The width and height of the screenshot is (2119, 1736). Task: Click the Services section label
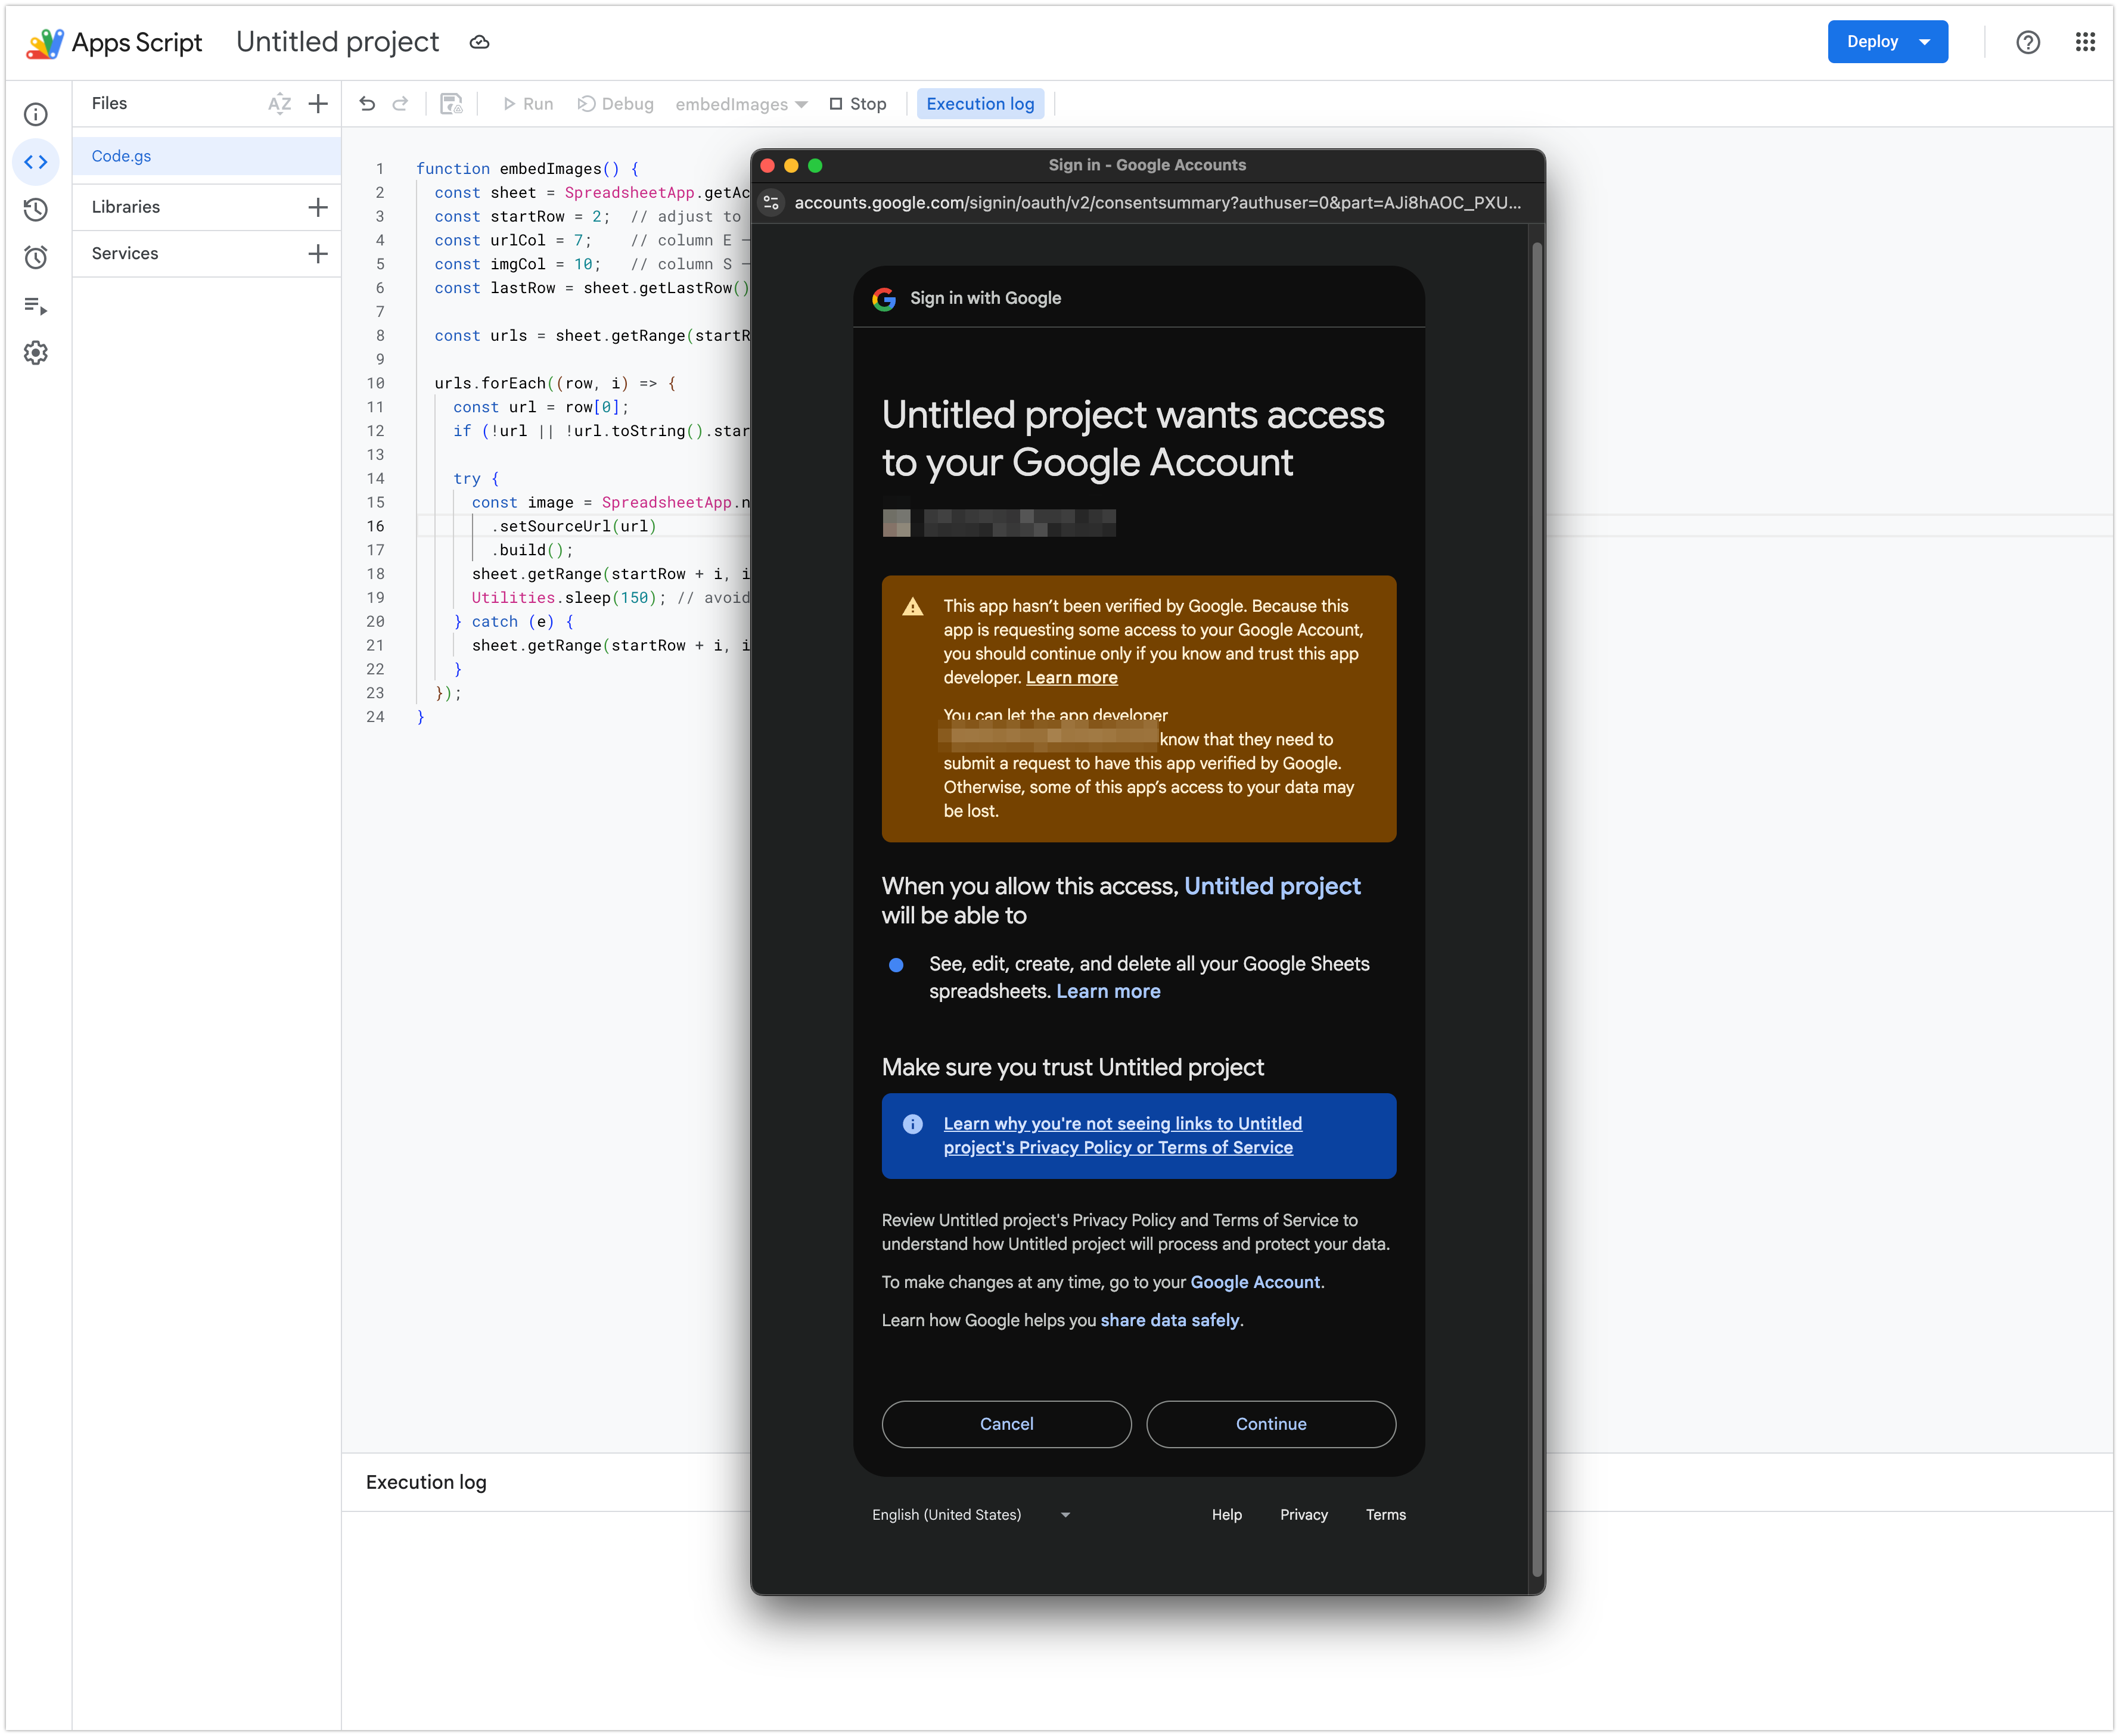(125, 254)
